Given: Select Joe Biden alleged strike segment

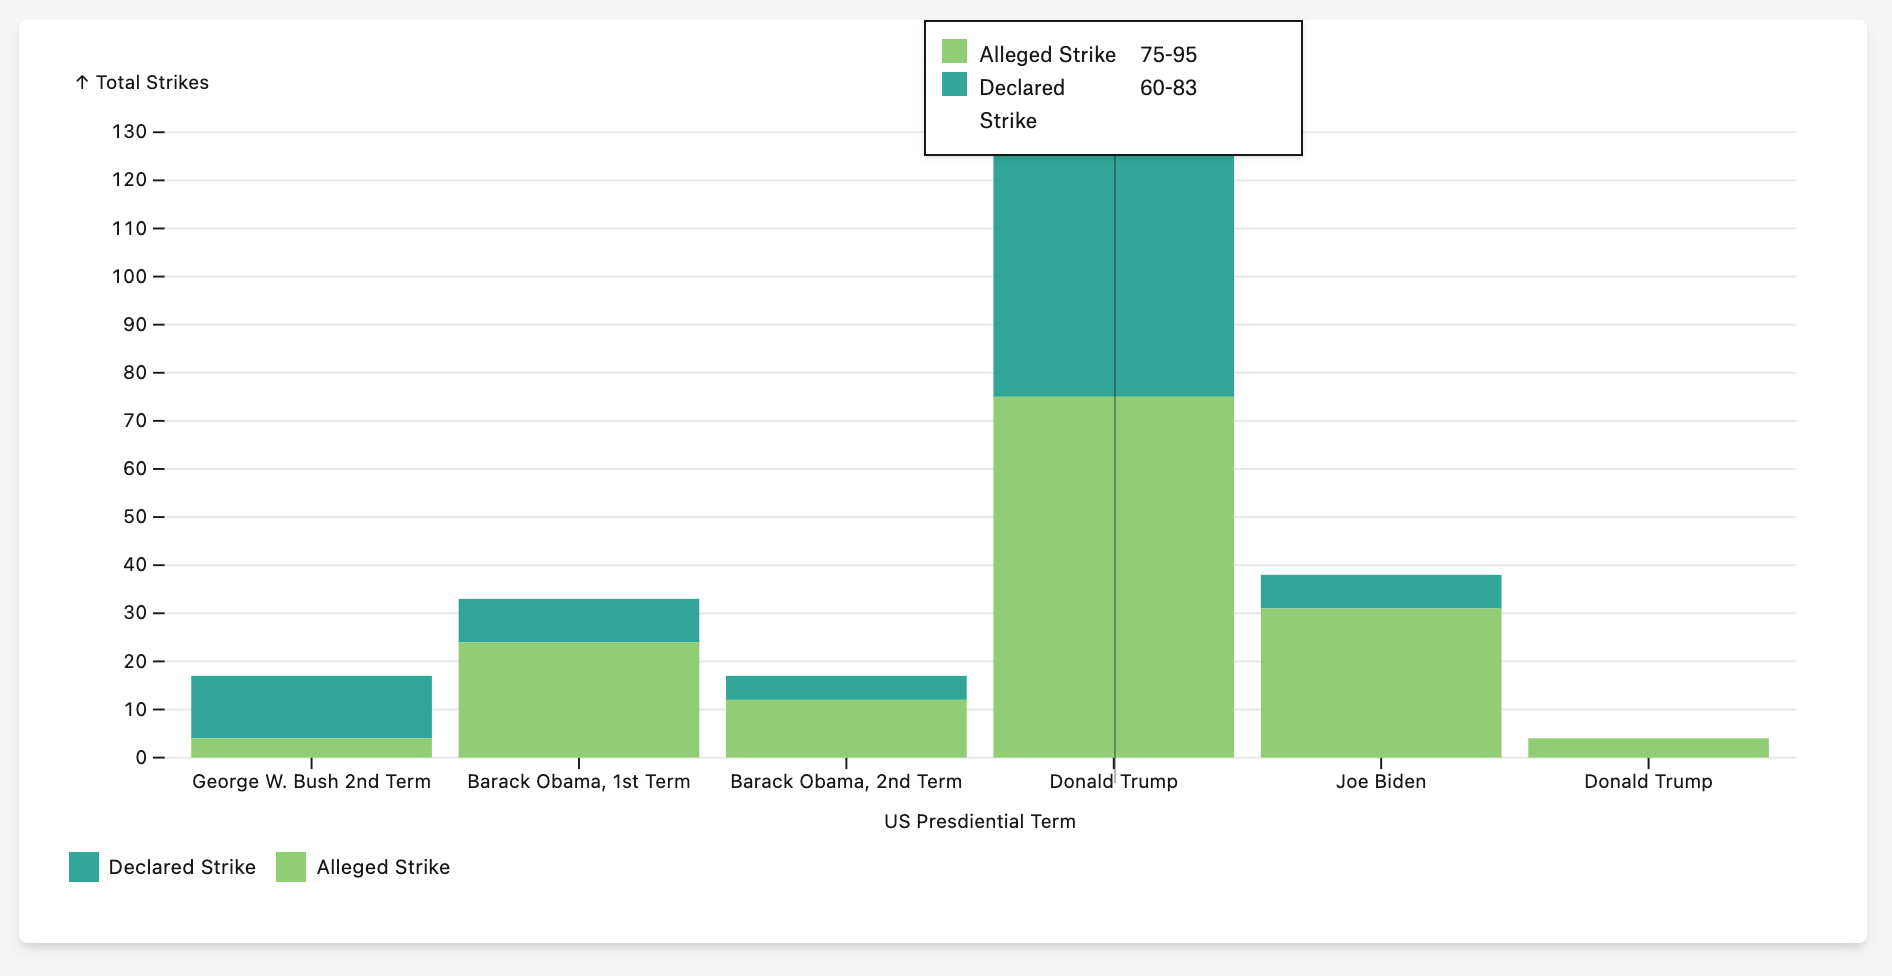Looking at the screenshot, I should coord(1381,682).
